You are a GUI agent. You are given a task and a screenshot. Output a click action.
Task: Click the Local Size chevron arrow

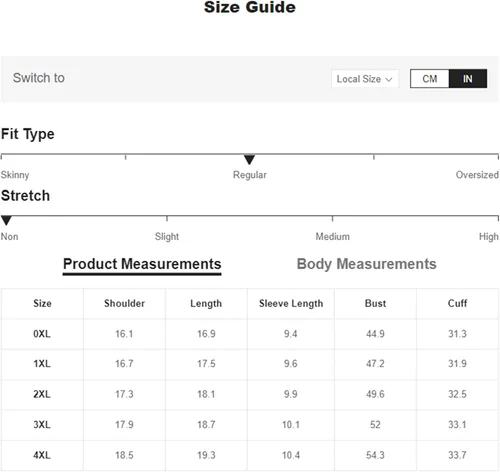(389, 80)
